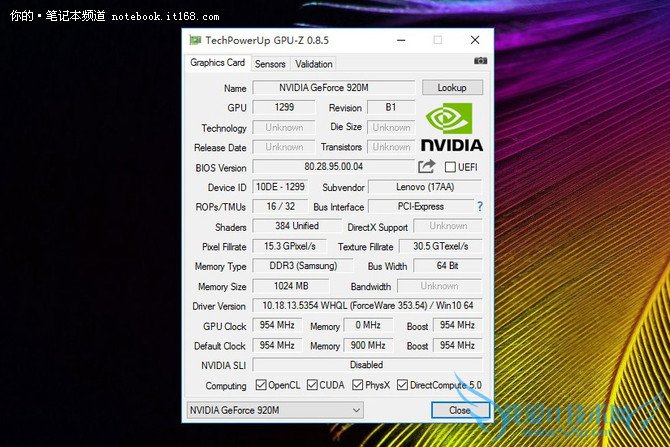Image resolution: width=670 pixels, height=447 pixels.
Task: Click the notebook.it168.com header text
Action: tap(165, 17)
